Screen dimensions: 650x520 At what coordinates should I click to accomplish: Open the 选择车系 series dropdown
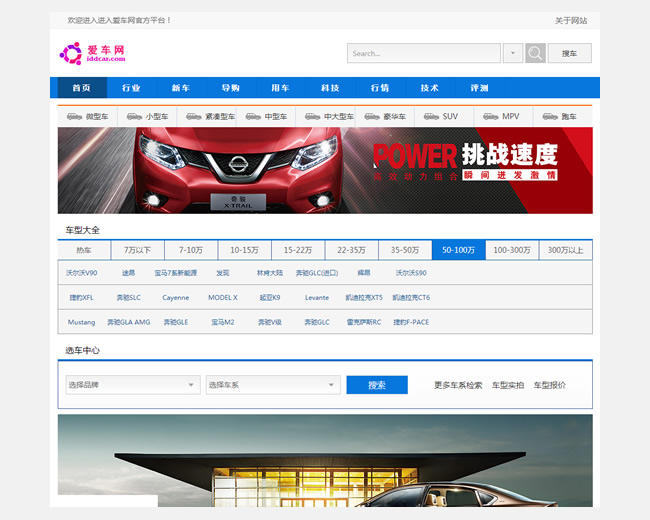(x=273, y=385)
